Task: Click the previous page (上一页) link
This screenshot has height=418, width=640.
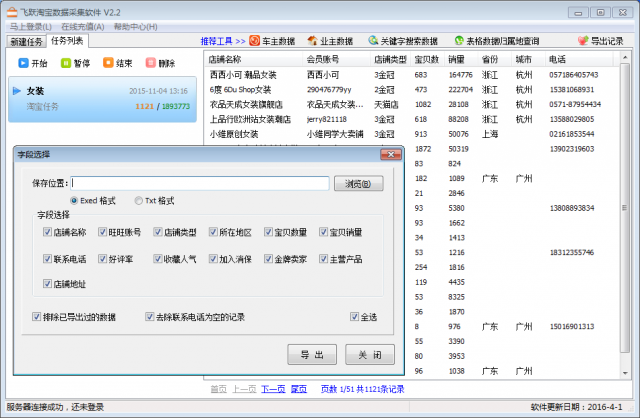Action: (x=244, y=389)
